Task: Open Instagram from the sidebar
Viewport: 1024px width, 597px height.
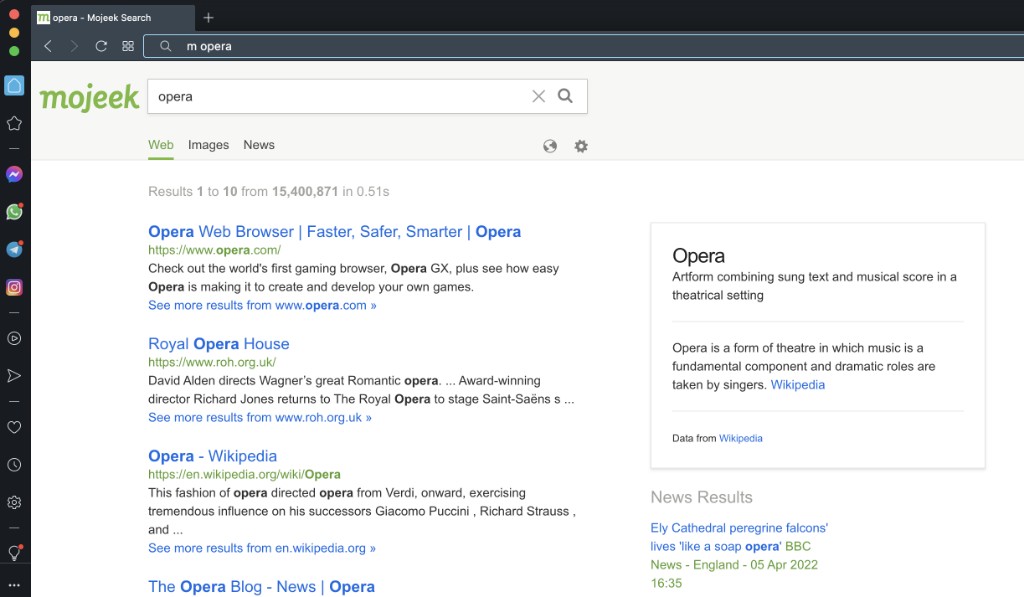Action: point(14,287)
